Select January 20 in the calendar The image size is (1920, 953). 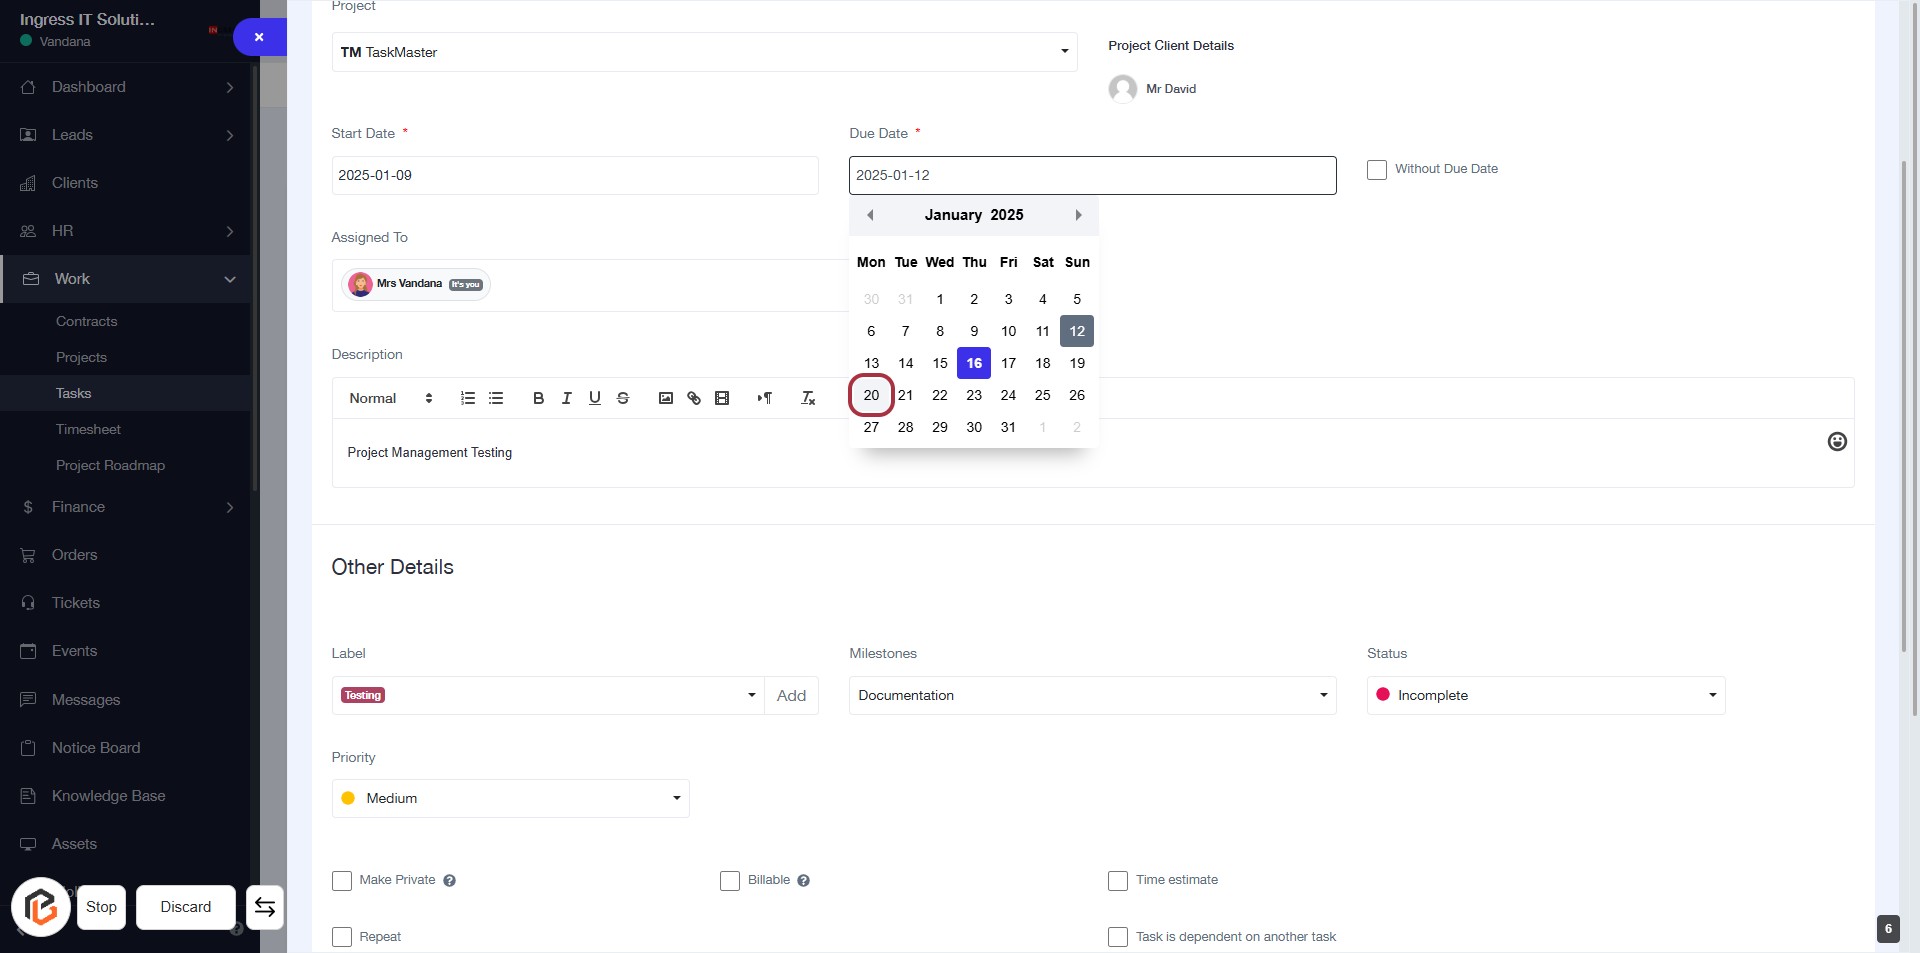coord(871,395)
